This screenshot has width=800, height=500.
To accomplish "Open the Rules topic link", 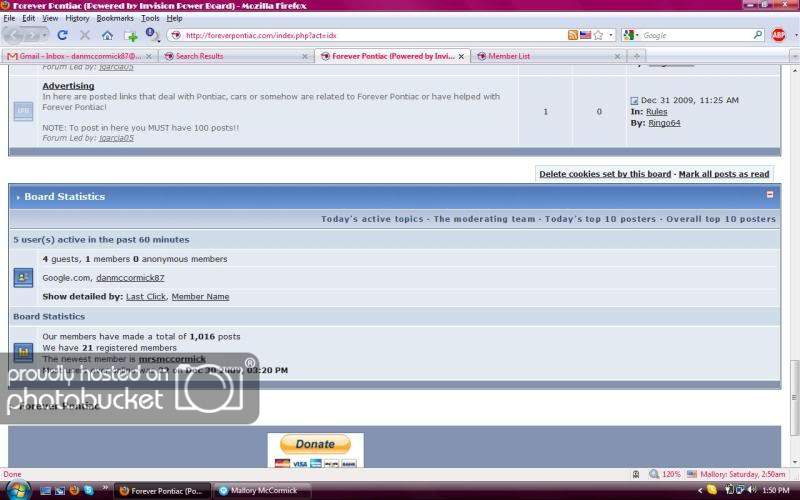I will pyautogui.click(x=656, y=111).
